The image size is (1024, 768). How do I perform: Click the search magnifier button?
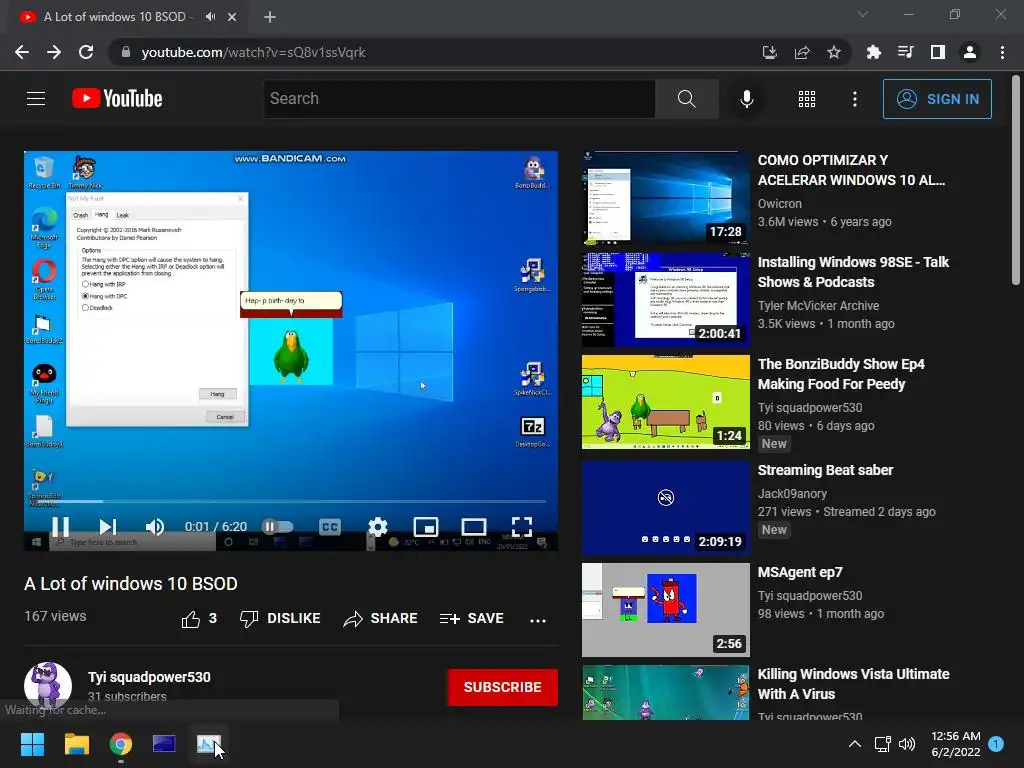point(686,99)
